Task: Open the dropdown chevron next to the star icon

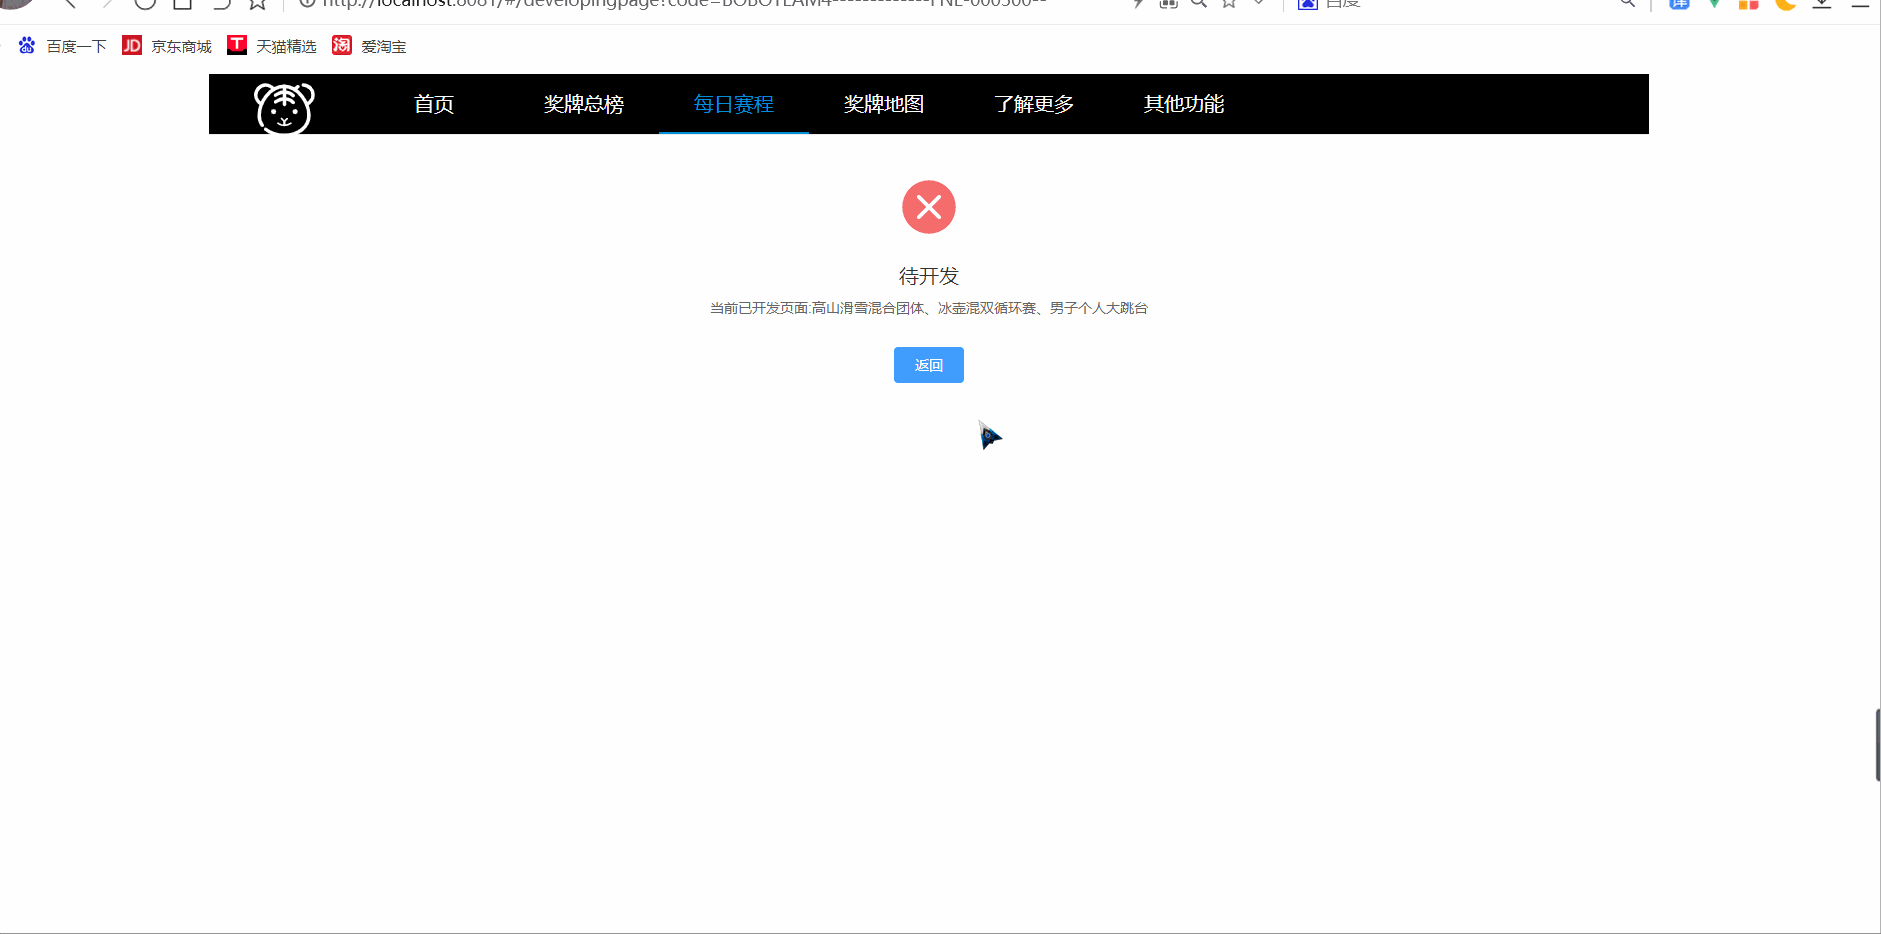Action: (1258, 5)
